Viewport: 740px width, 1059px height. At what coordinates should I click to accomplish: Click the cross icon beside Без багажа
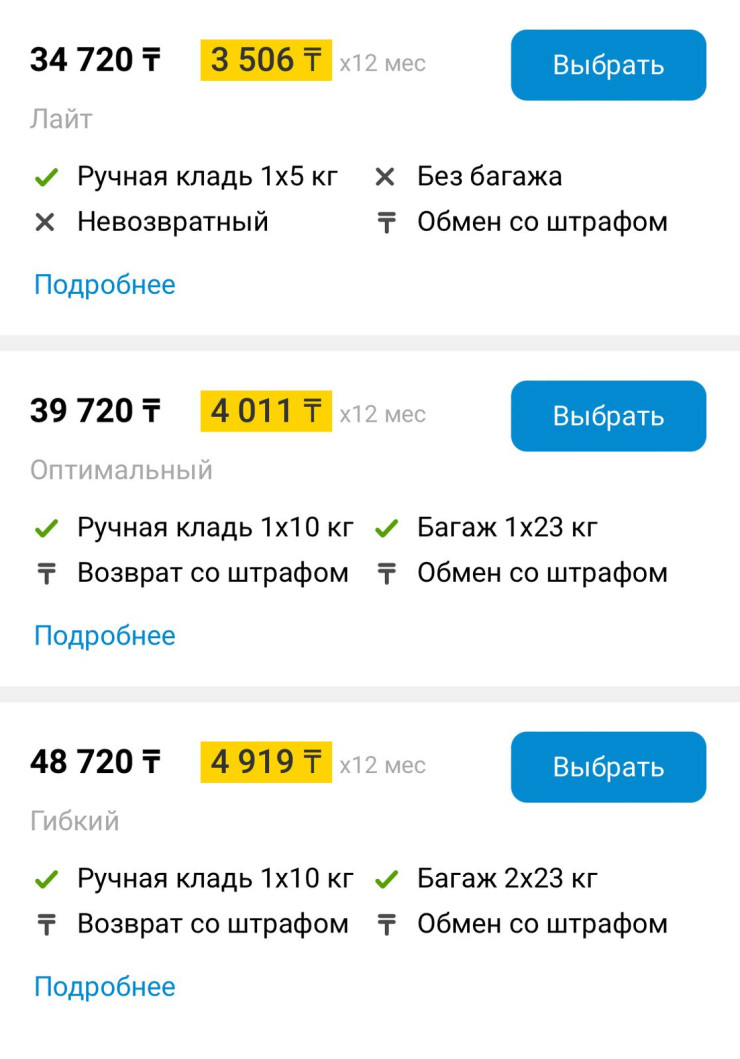385,177
